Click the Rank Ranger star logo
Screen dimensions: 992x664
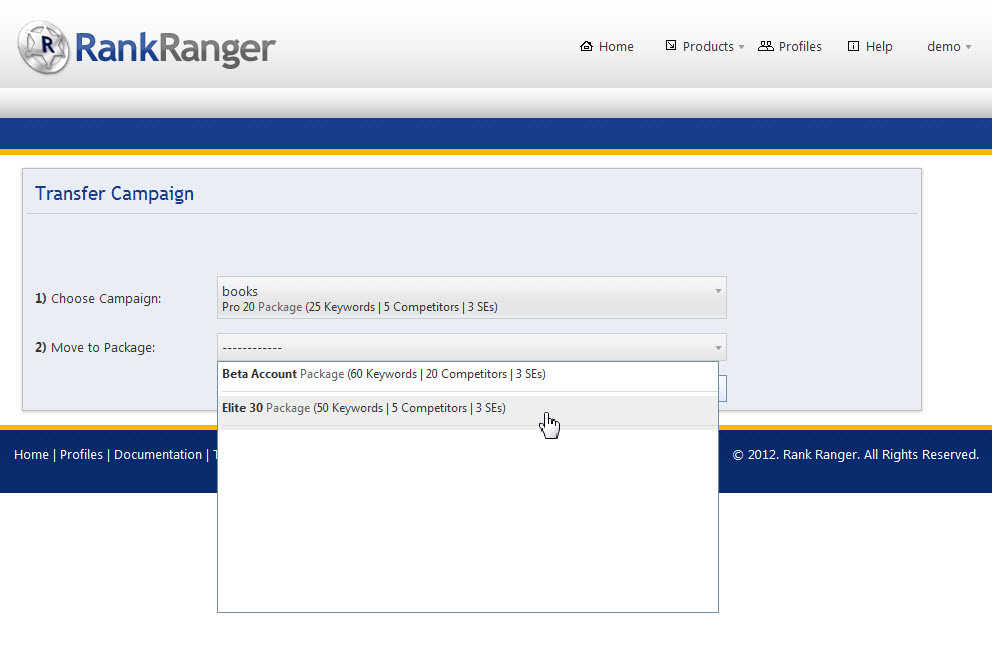point(43,47)
